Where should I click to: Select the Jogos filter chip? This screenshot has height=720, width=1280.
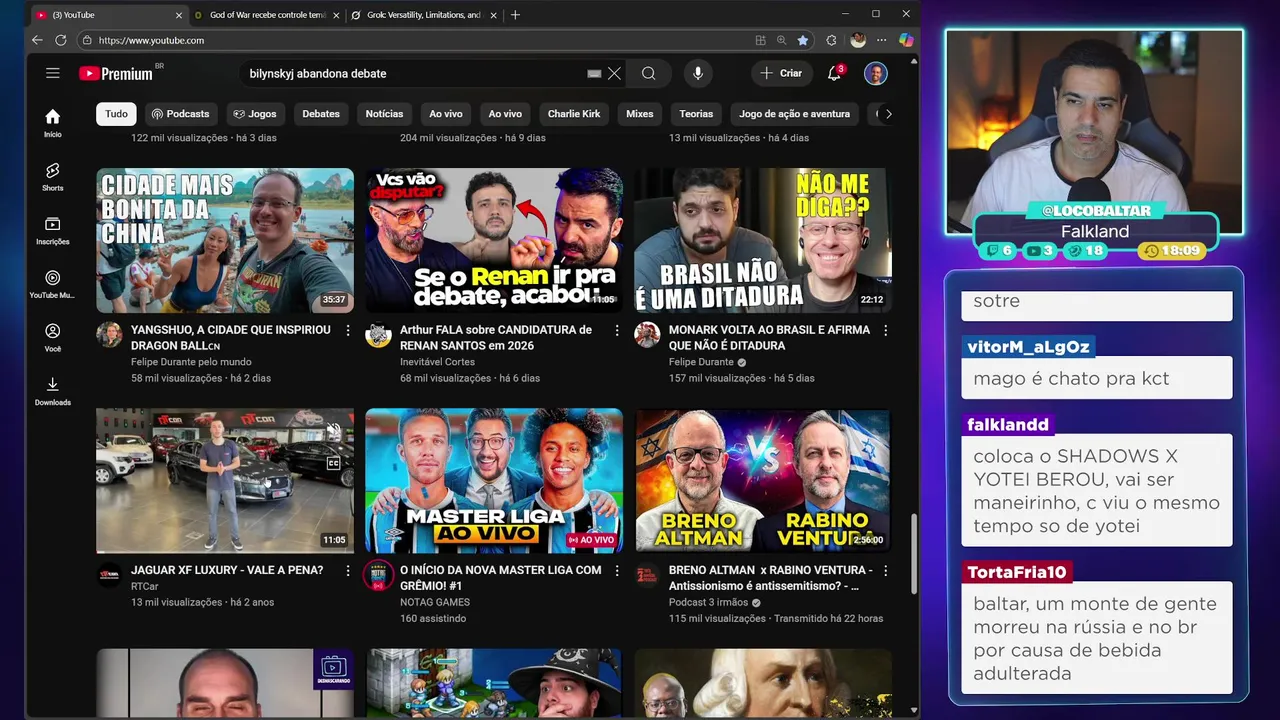tap(254, 114)
